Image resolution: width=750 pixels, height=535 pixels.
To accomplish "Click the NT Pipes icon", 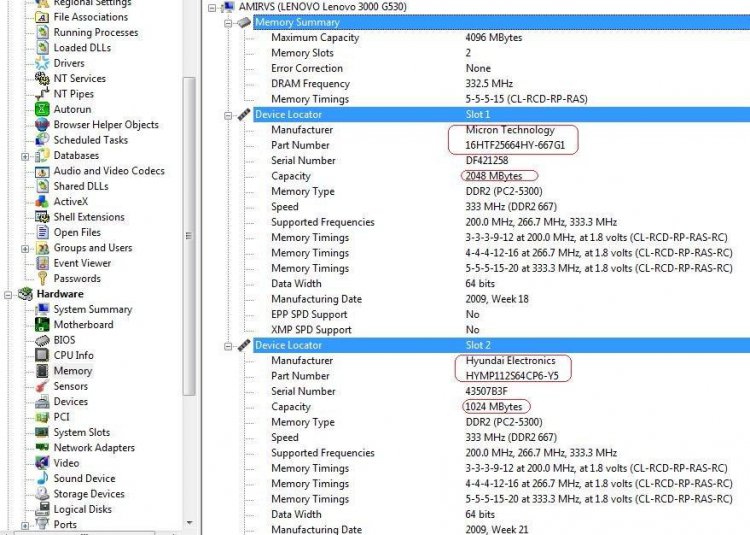I will tap(42, 94).
